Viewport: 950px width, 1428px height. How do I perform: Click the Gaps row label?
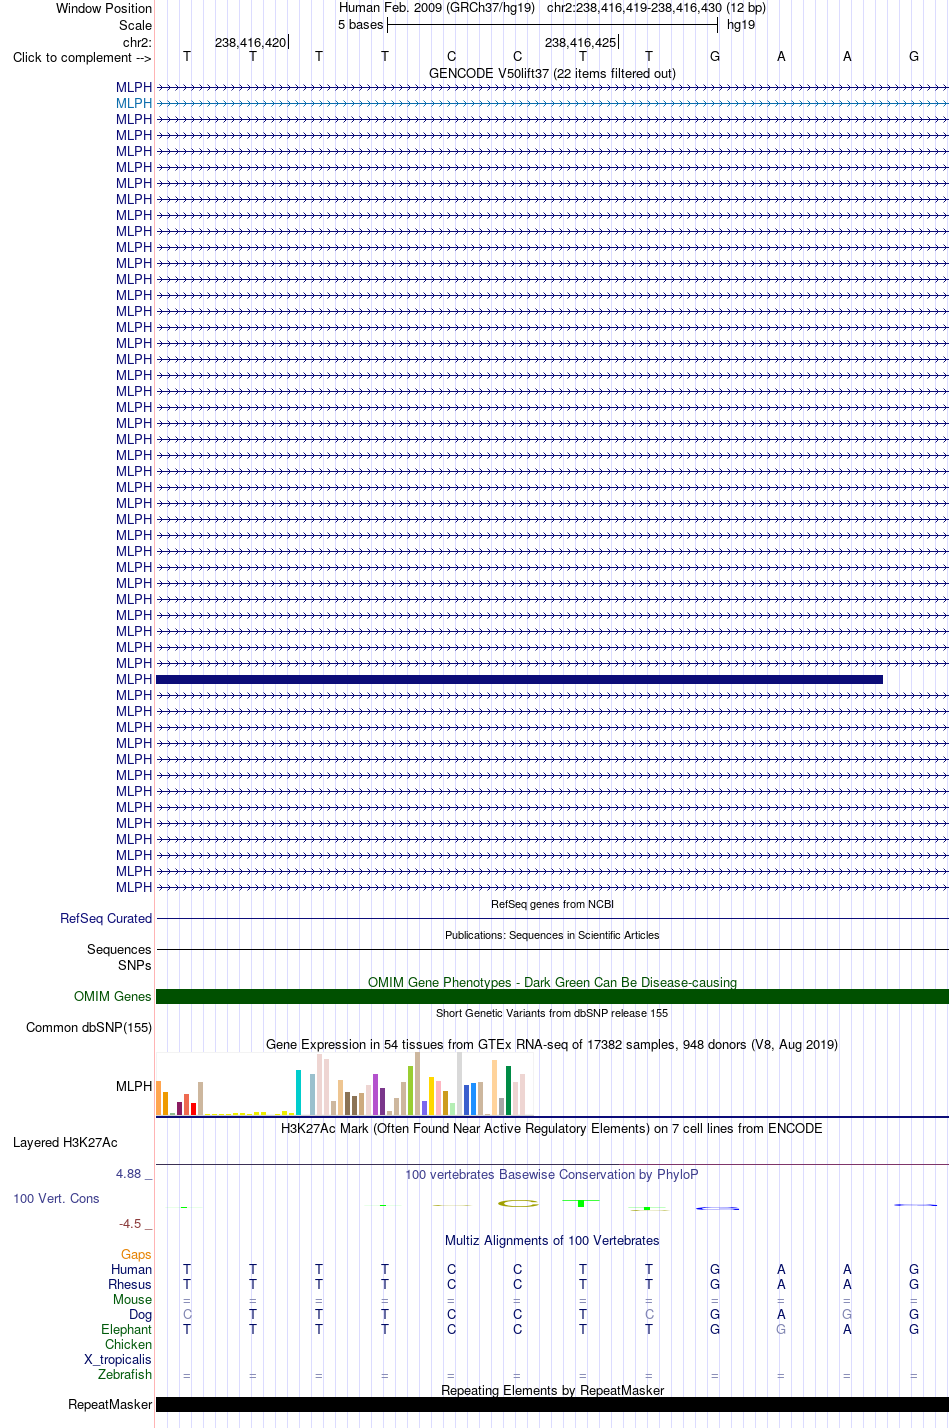pyautogui.click(x=136, y=1254)
